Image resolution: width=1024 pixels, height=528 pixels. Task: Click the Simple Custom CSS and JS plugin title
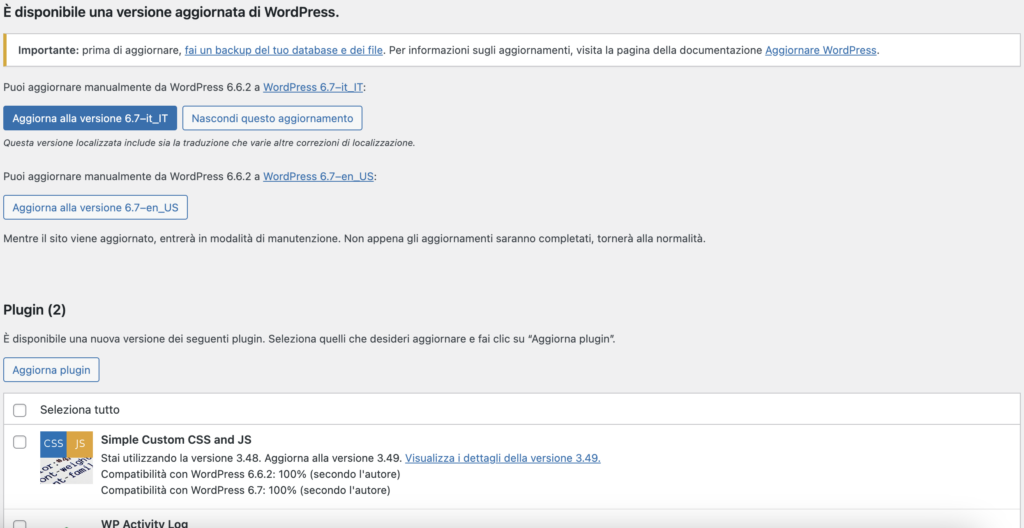[176, 439]
